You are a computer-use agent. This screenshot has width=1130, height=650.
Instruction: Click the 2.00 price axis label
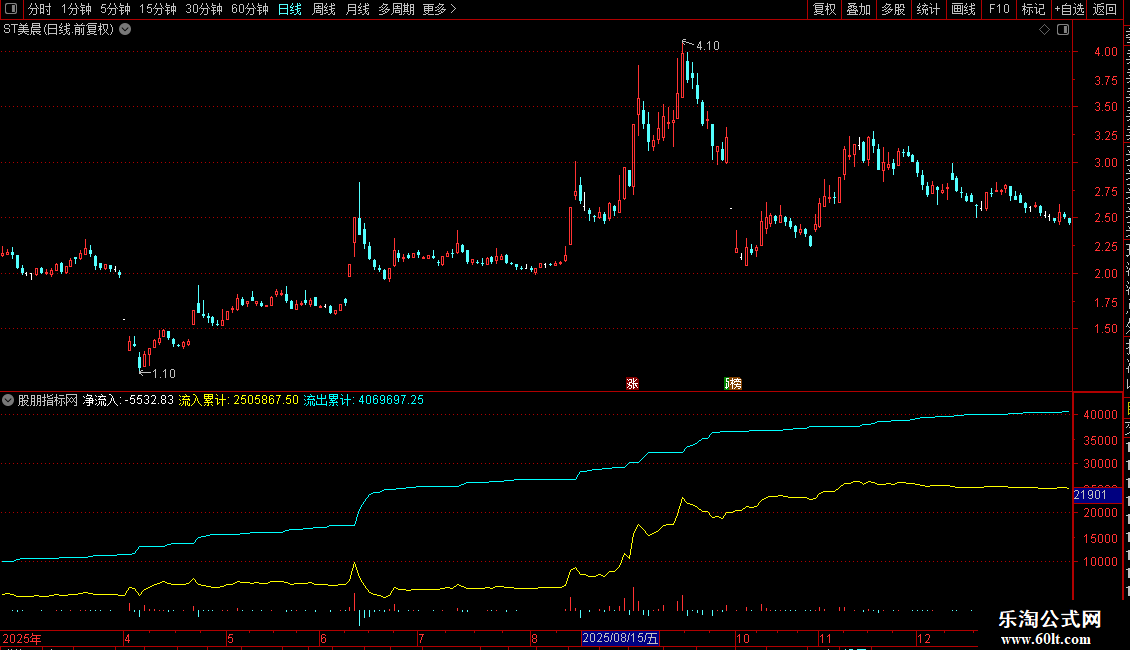click(x=1105, y=274)
